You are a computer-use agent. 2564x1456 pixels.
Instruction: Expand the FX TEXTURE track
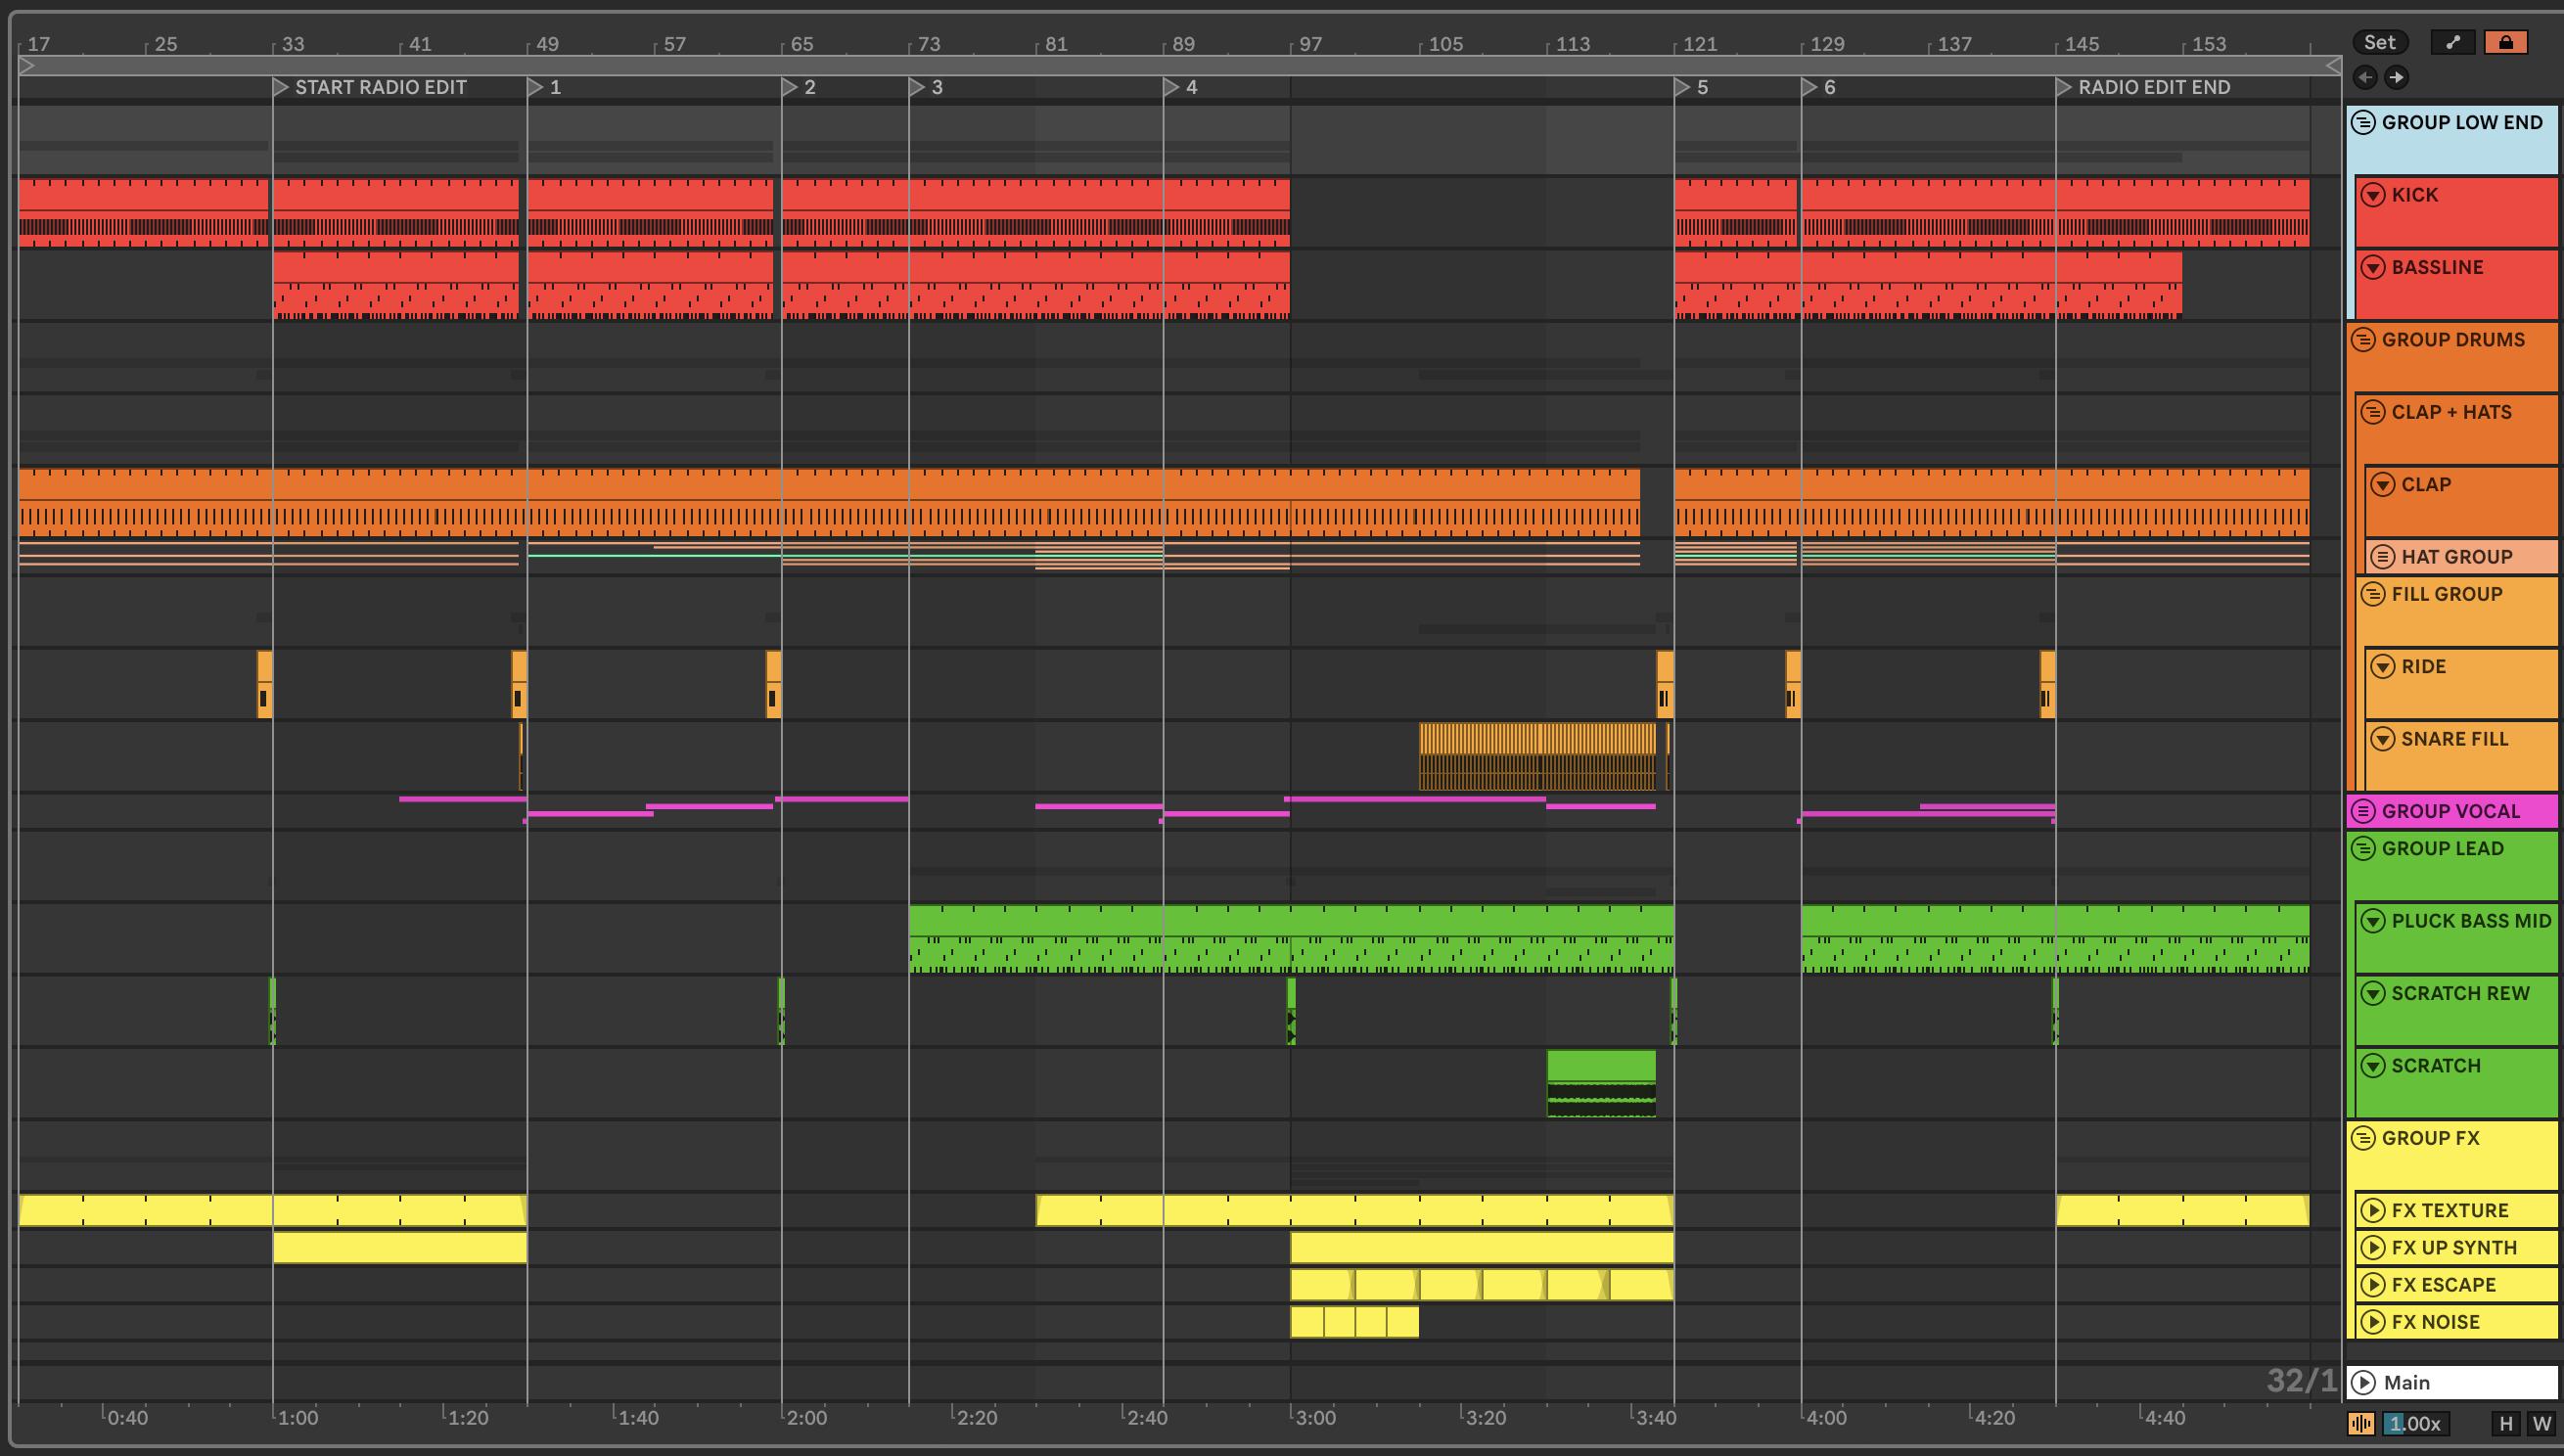[x=2373, y=1210]
